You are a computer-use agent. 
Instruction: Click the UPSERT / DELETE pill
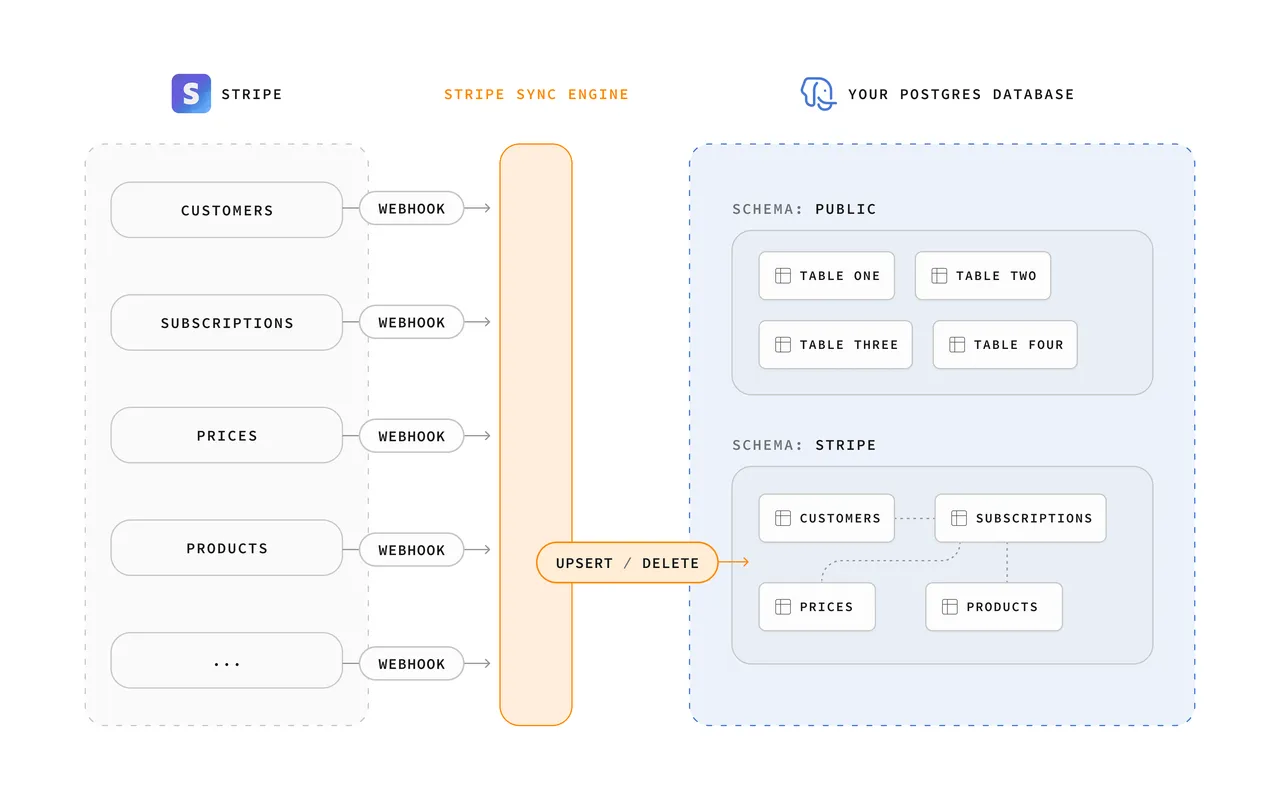pyautogui.click(x=627, y=563)
